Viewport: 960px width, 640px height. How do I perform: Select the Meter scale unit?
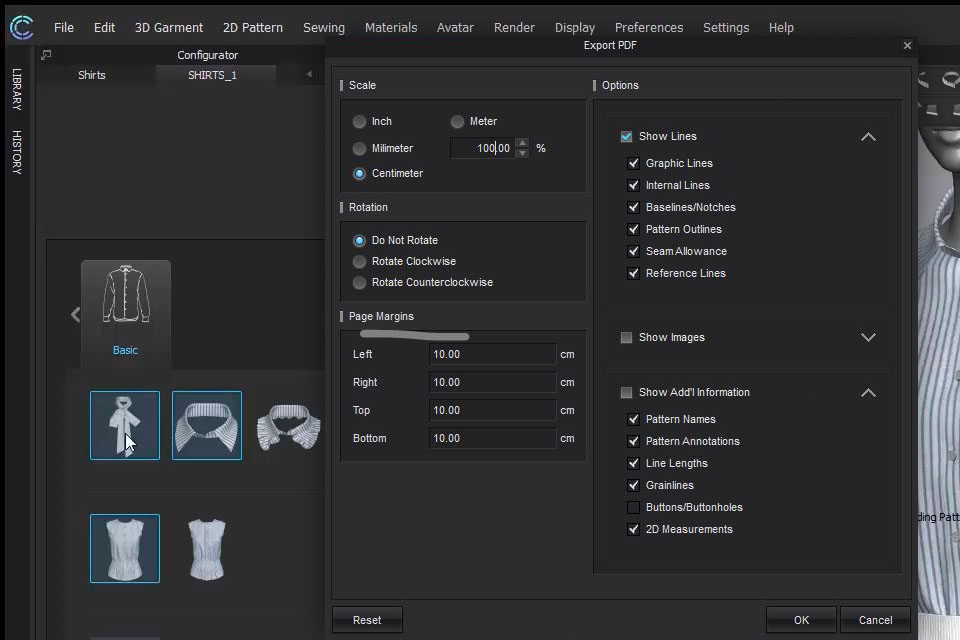457,121
